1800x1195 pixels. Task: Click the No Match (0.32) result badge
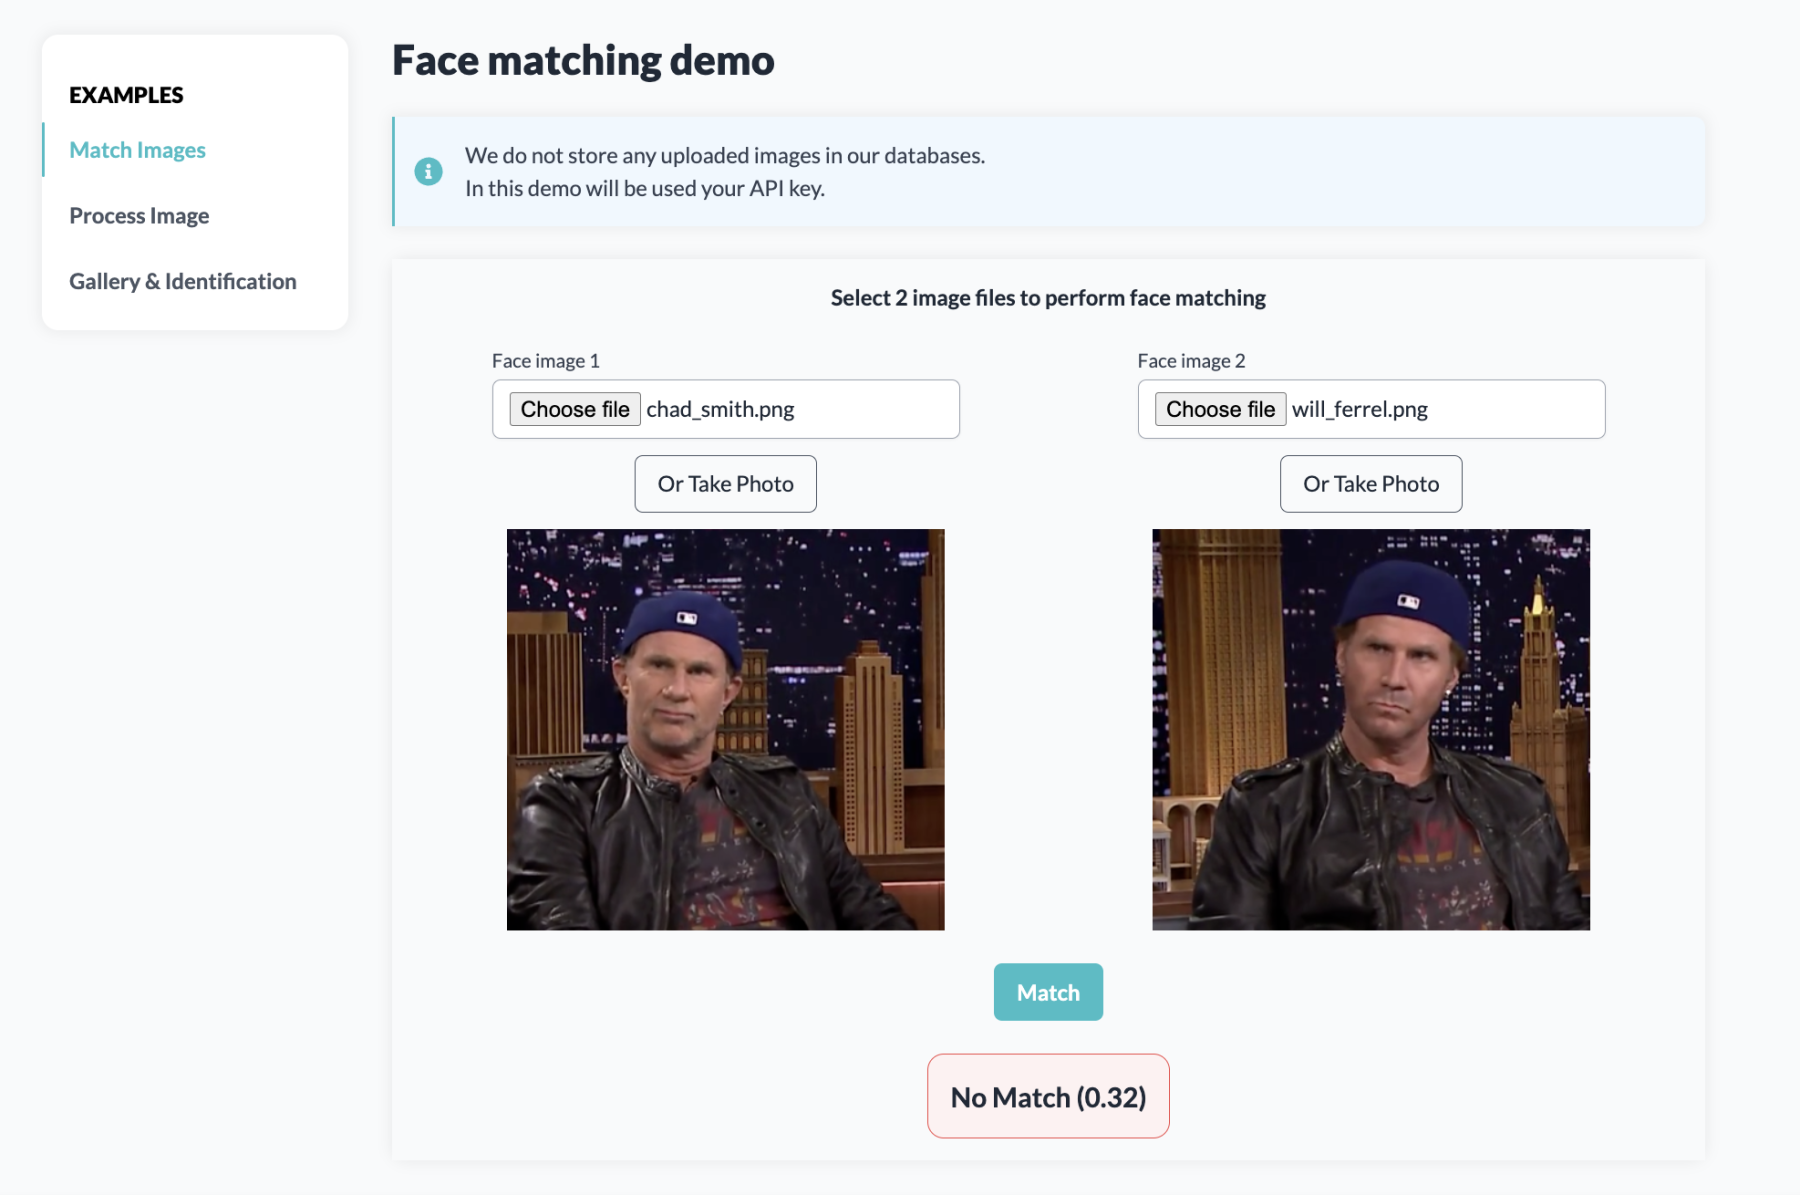coord(1048,1097)
